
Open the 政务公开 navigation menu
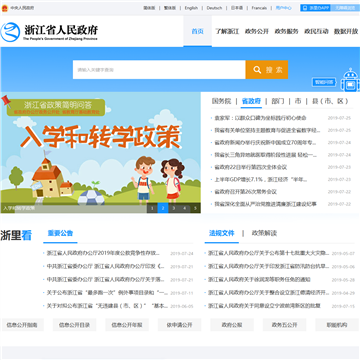[257, 32]
